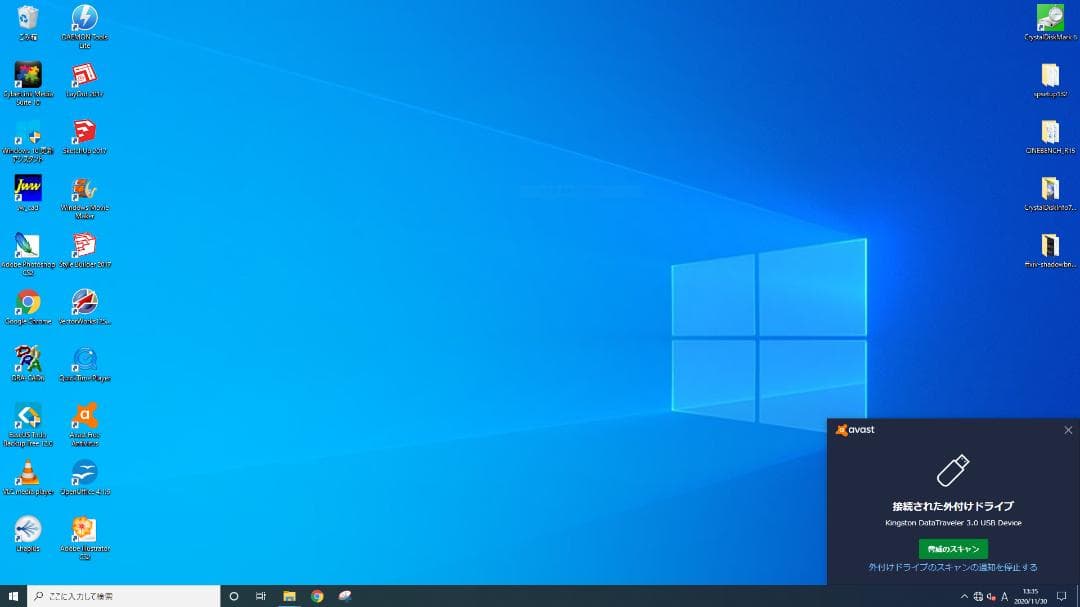This screenshot has width=1080, height=607.
Task: Click the link to stop external drive scan notifications
Action: tap(952, 567)
